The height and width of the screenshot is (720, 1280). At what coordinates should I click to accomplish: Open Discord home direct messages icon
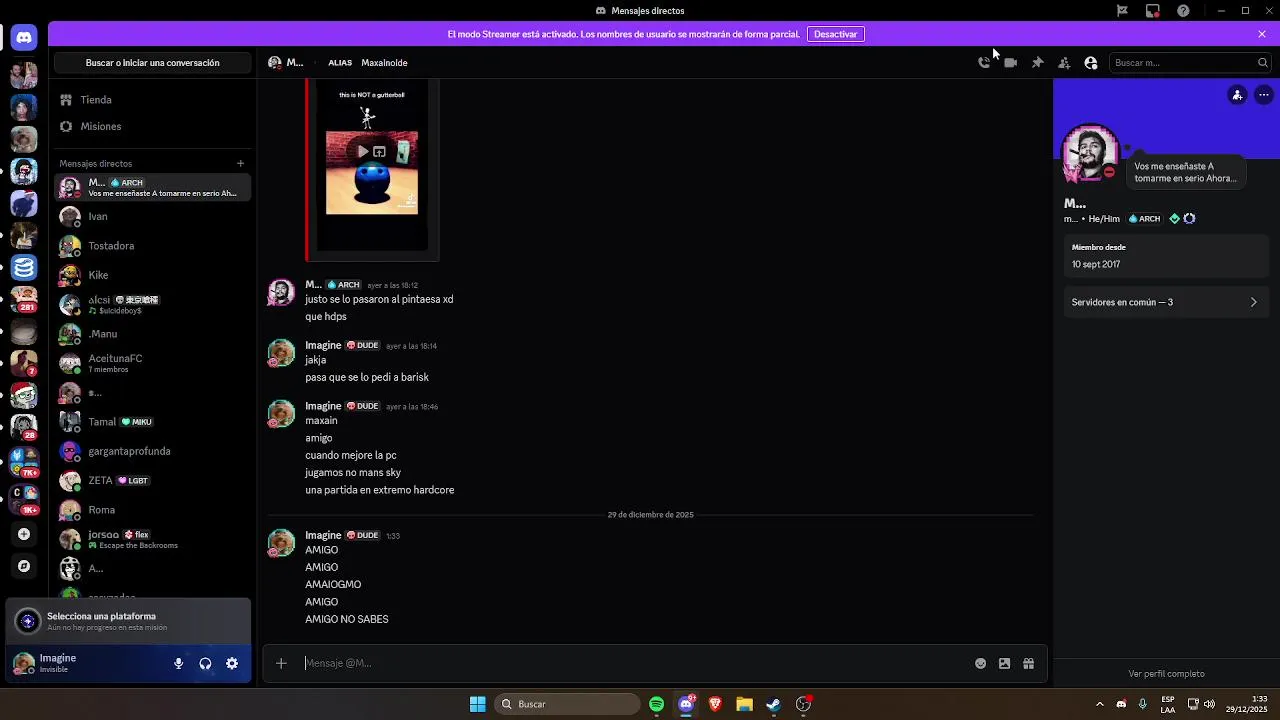click(x=24, y=38)
